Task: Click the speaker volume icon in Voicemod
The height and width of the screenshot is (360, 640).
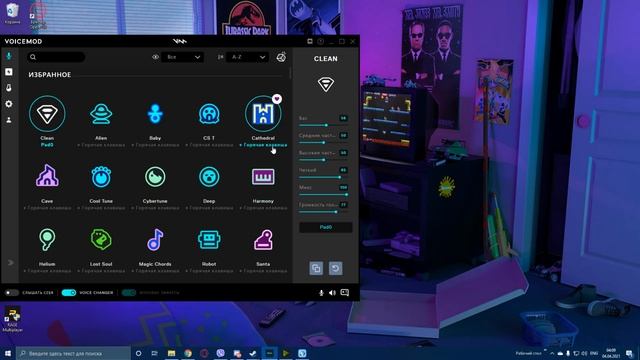Action: [x=332, y=293]
